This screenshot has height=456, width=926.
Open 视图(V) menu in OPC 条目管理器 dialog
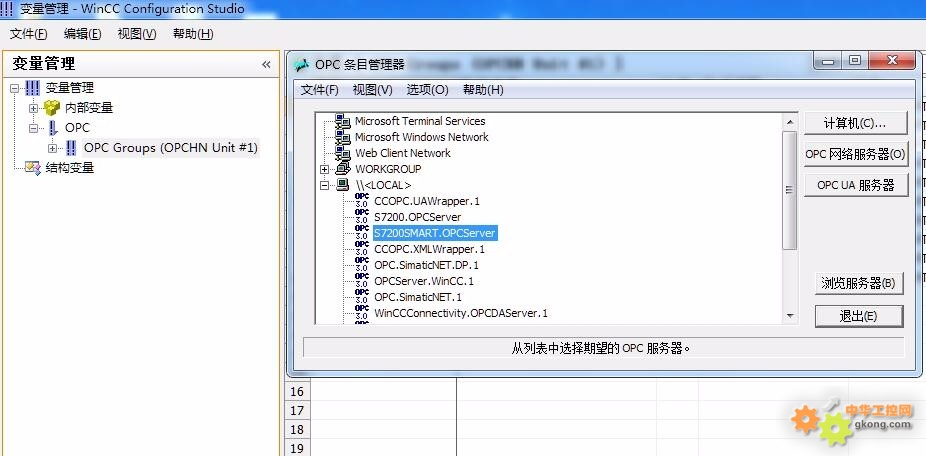click(x=373, y=90)
